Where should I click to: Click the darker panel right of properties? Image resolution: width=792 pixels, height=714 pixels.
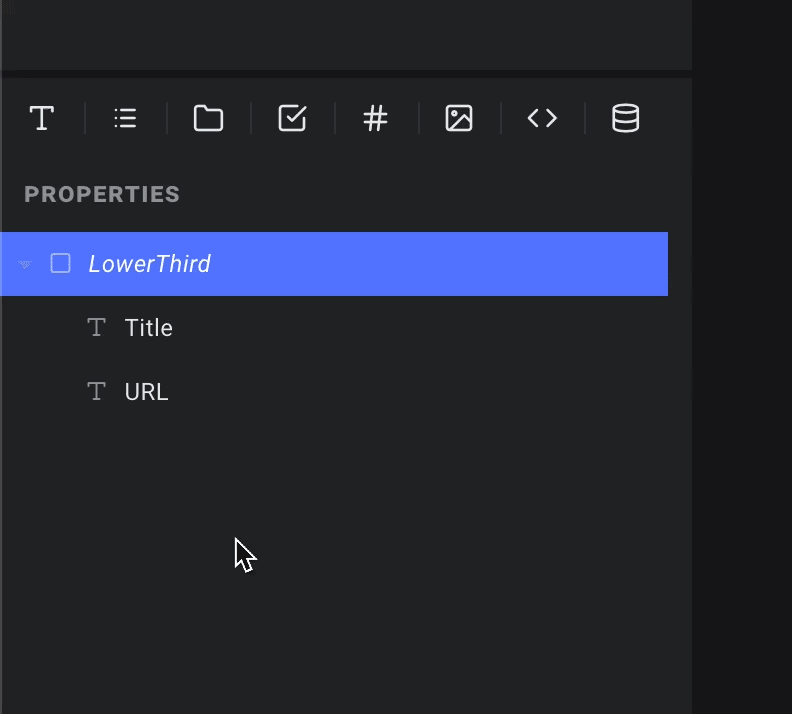(x=741, y=357)
